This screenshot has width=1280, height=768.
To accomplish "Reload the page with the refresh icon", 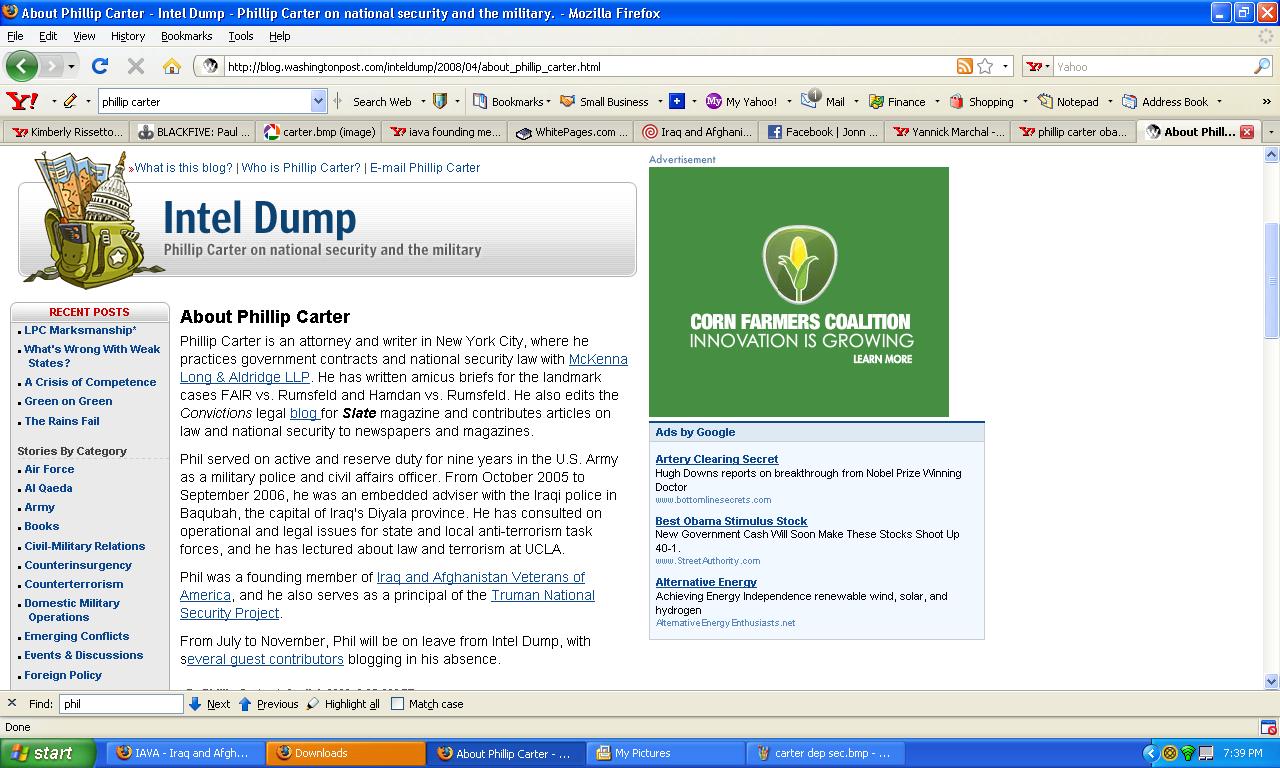I will [99, 67].
